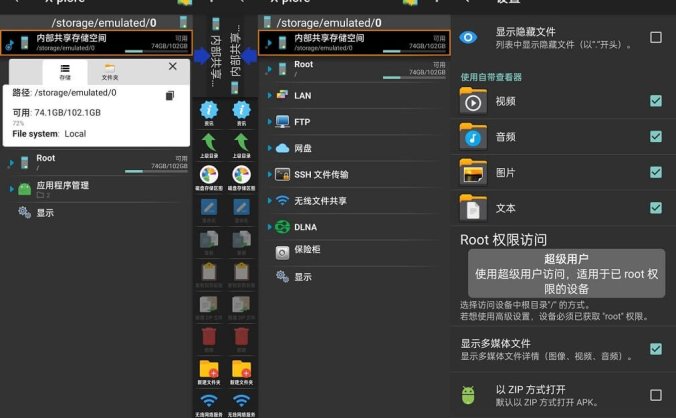The width and height of the screenshot is (676, 418).
Task: Click the document folder icon next to 文本
Action: pyautogui.click(x=473, y=208)
